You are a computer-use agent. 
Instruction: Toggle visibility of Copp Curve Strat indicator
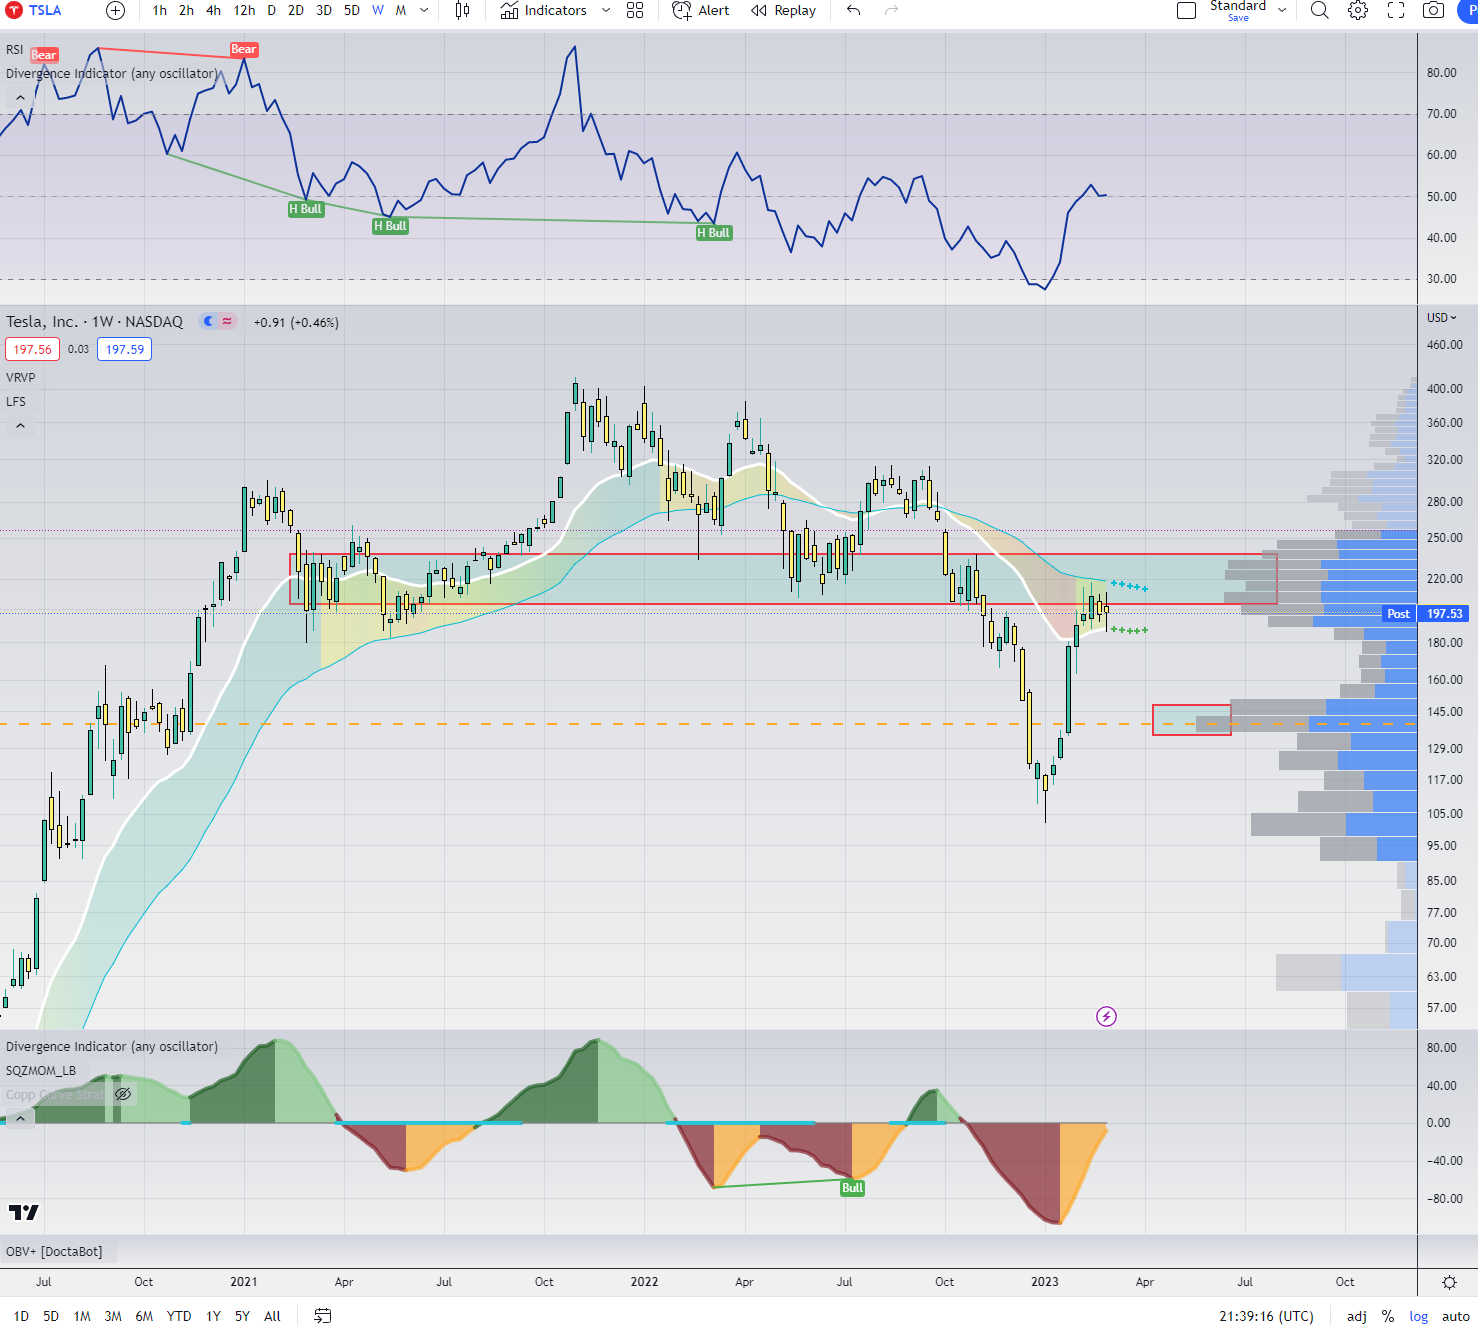pos(123,1094)
